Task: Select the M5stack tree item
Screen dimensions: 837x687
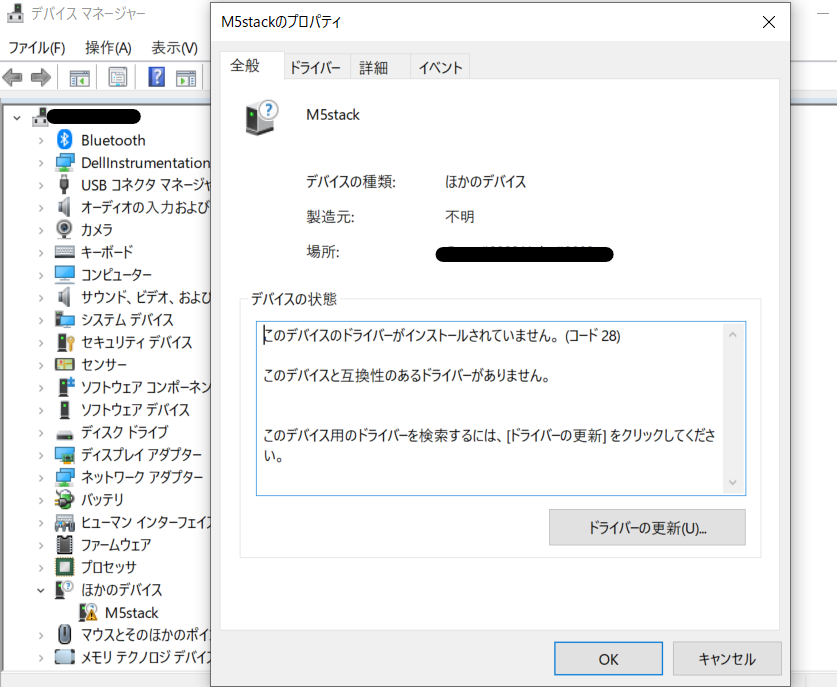Action: [x=130, y=612]
